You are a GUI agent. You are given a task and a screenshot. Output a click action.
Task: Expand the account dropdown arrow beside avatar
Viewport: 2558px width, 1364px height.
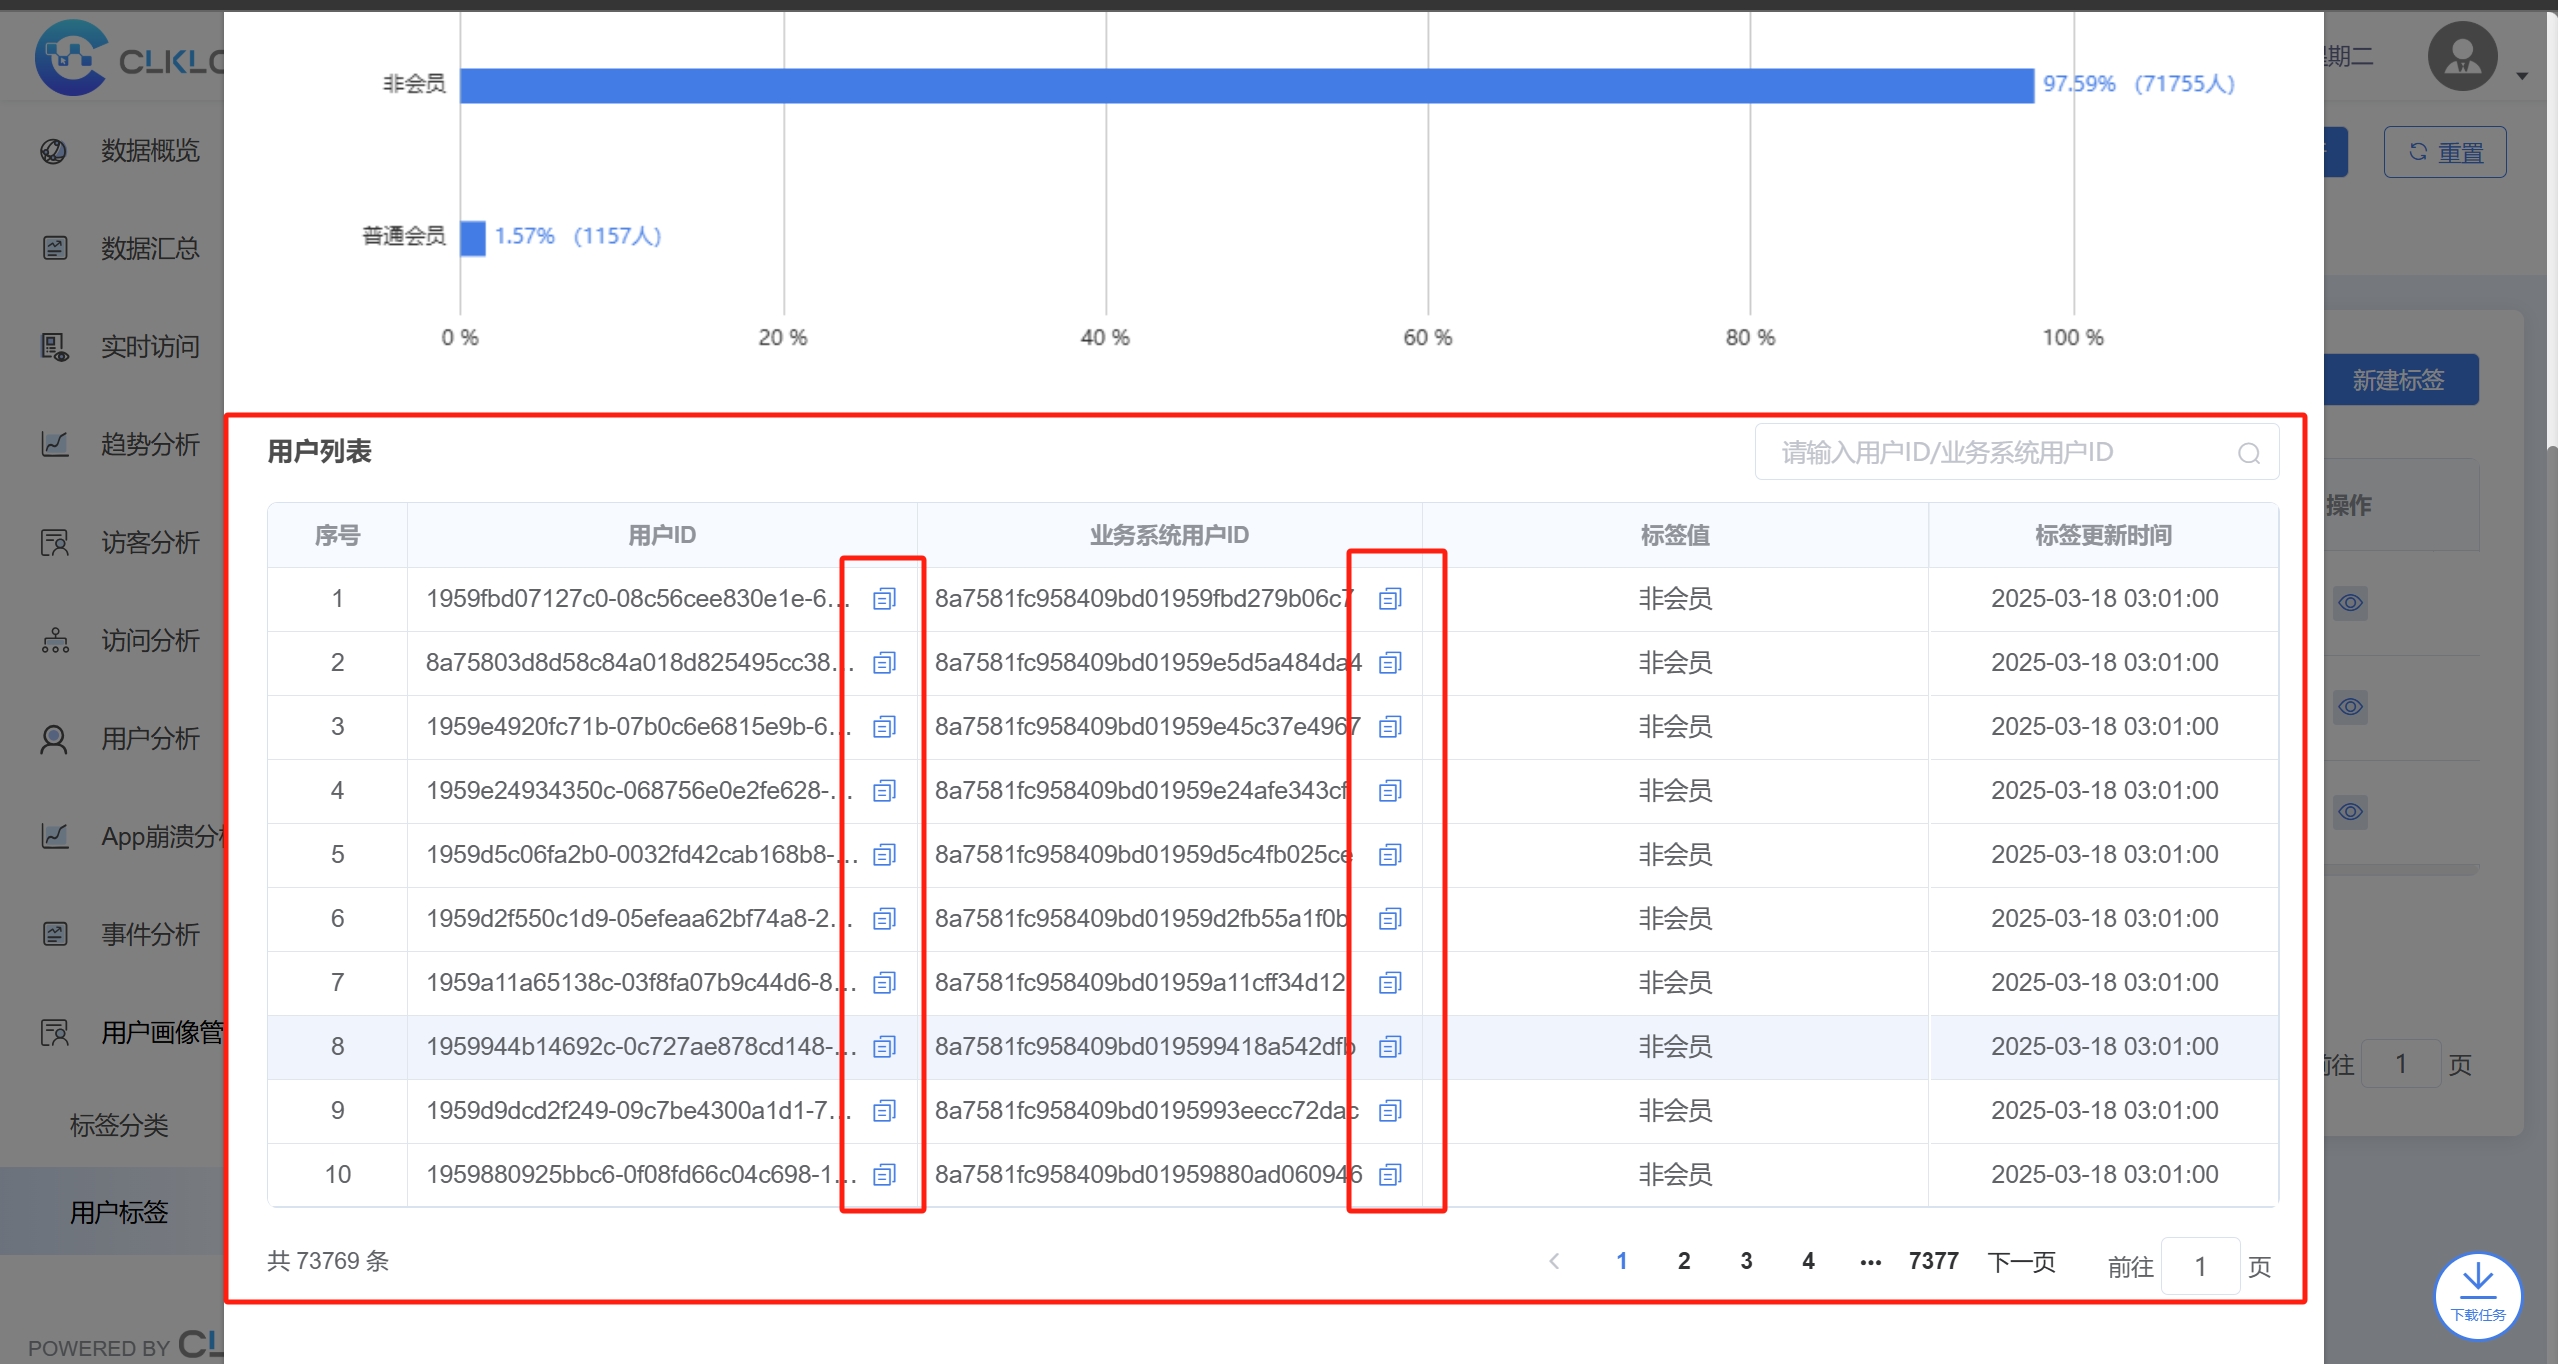click(x=2522, y=75)
